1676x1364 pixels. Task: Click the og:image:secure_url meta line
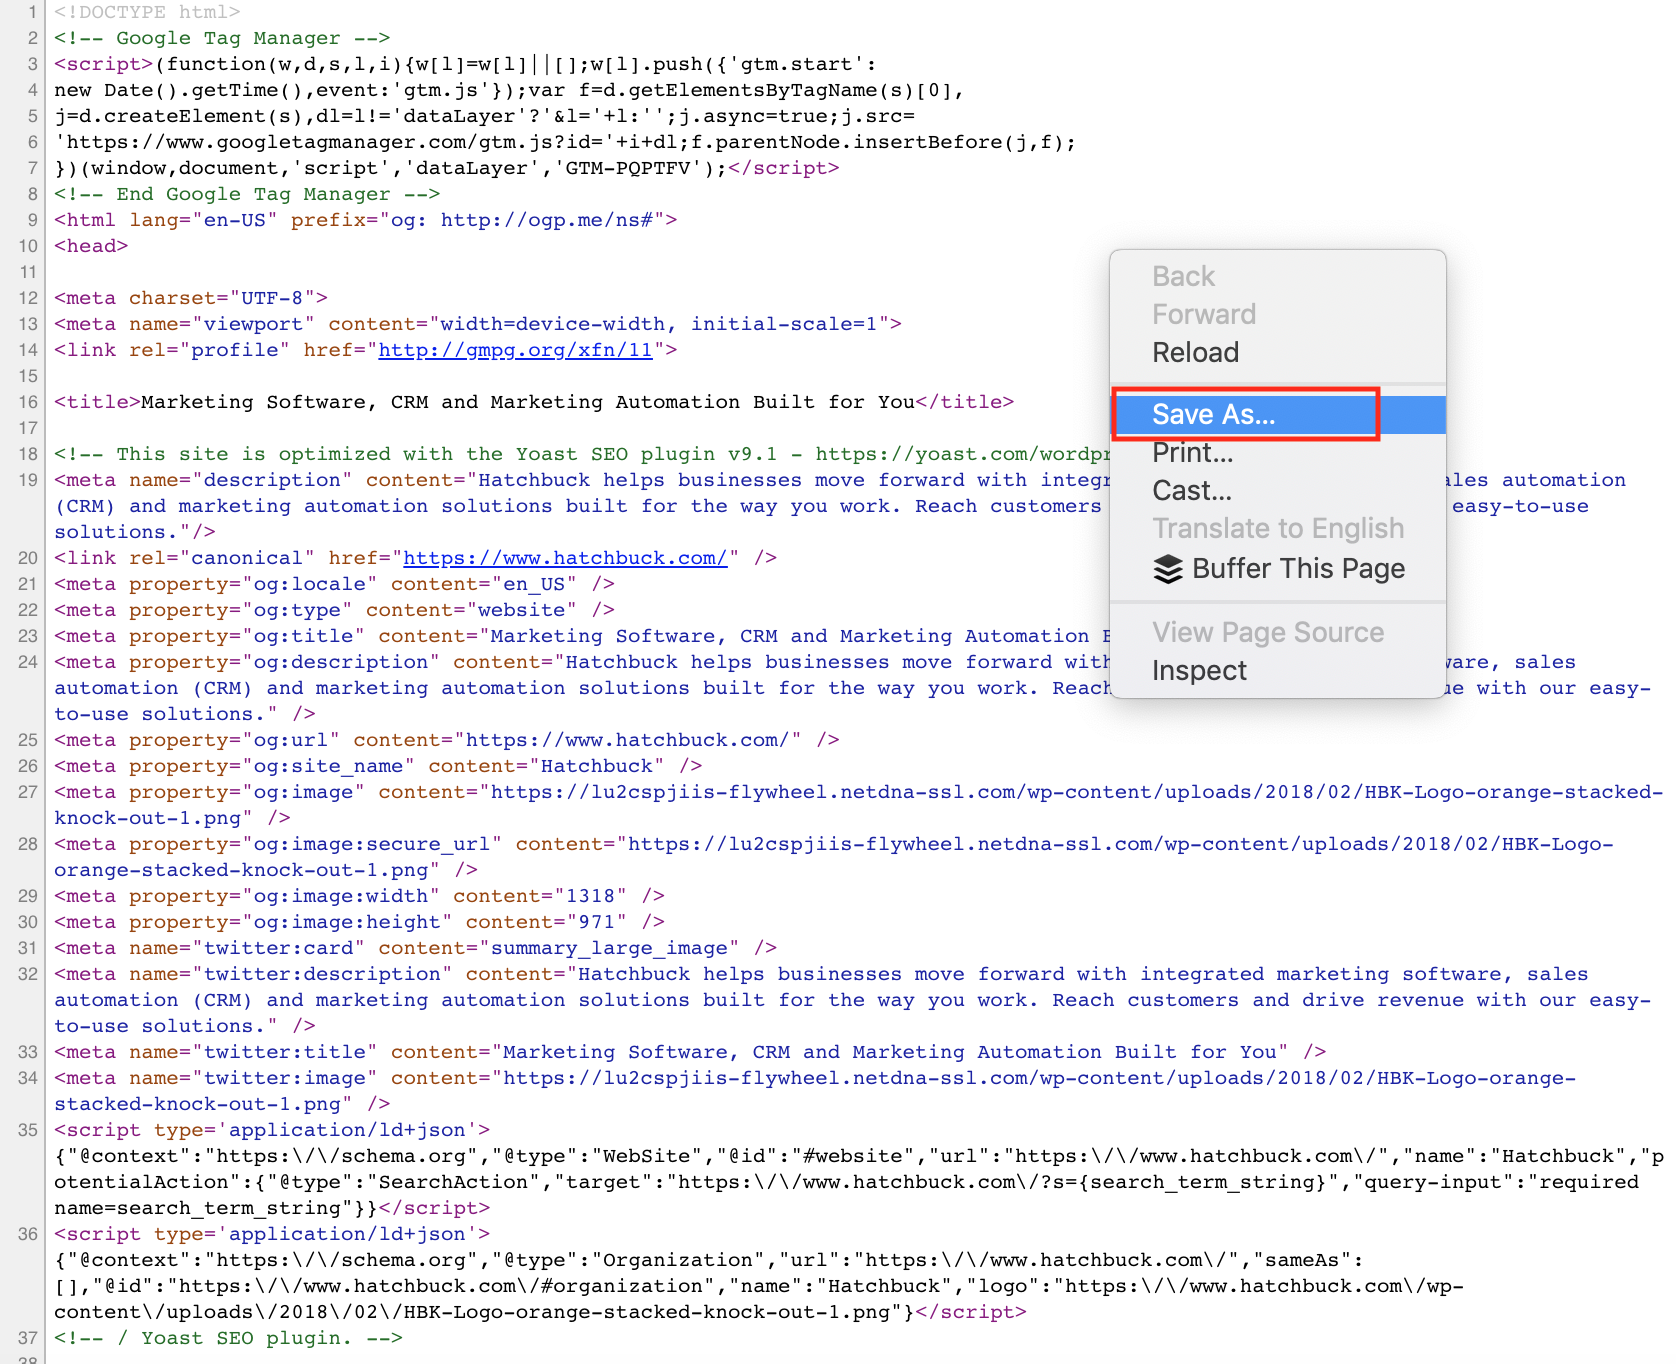[834, 857]
